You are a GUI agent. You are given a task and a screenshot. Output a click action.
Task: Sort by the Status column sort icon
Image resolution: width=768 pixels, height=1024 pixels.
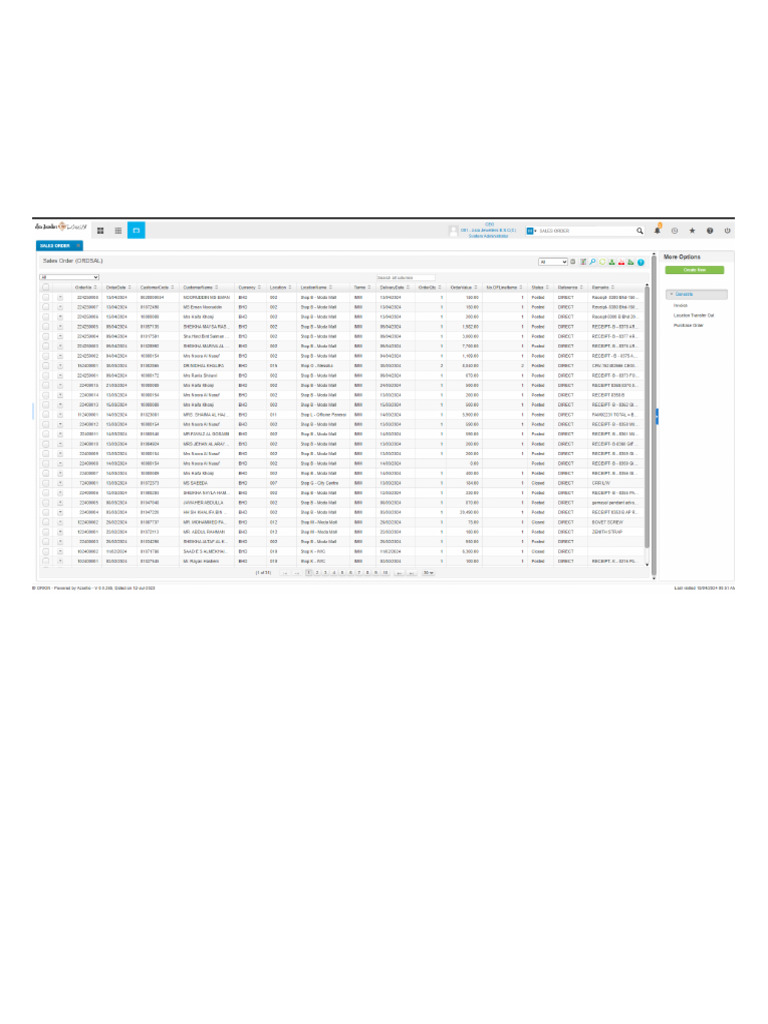click(547, 287)
